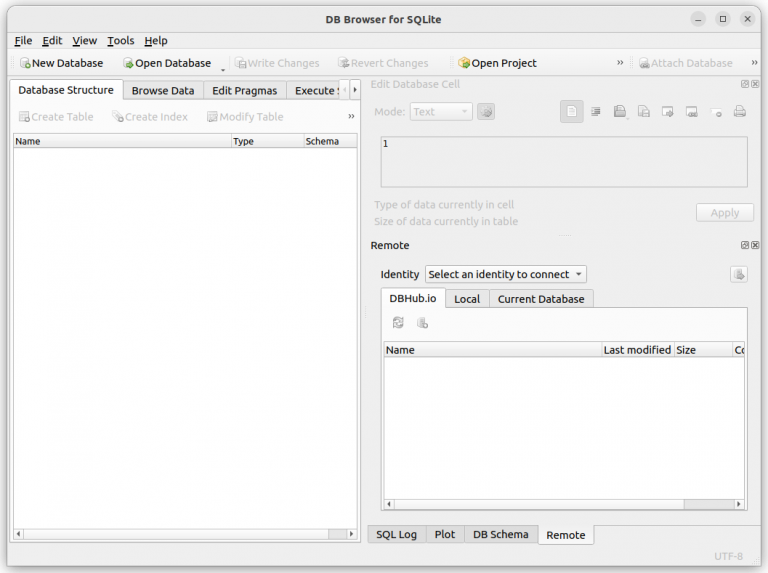Open the Help menu
This screenshot has width=768, height=573.
click(156, 41)
